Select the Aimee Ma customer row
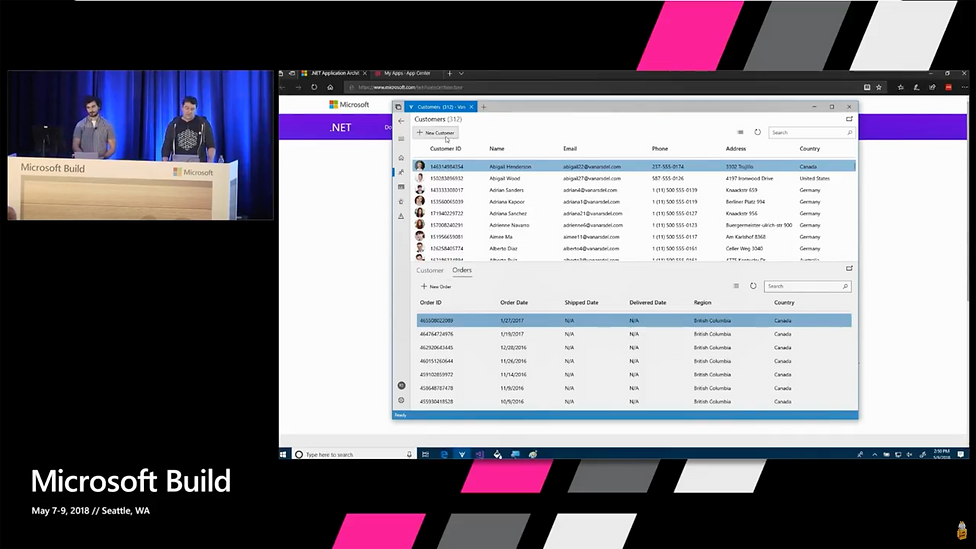This screenshot has width=976, height=549. click(634, 237)
